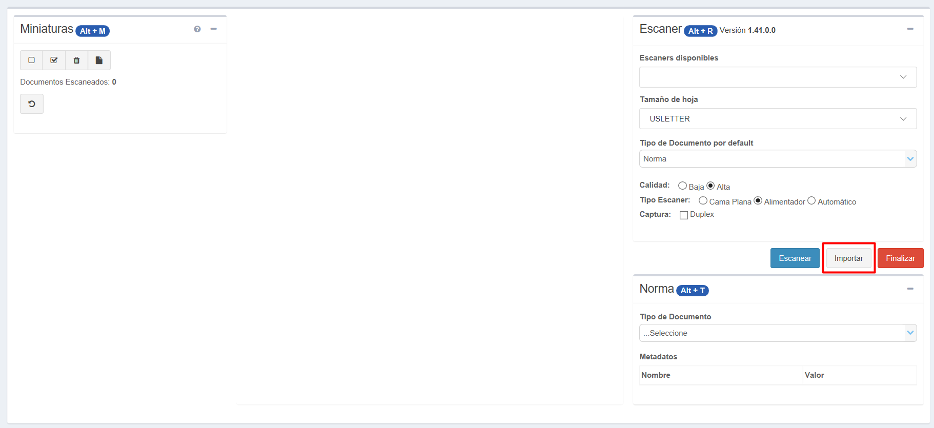
Task: Choose Cama Plana scanner type
Action: pos(703,201)
